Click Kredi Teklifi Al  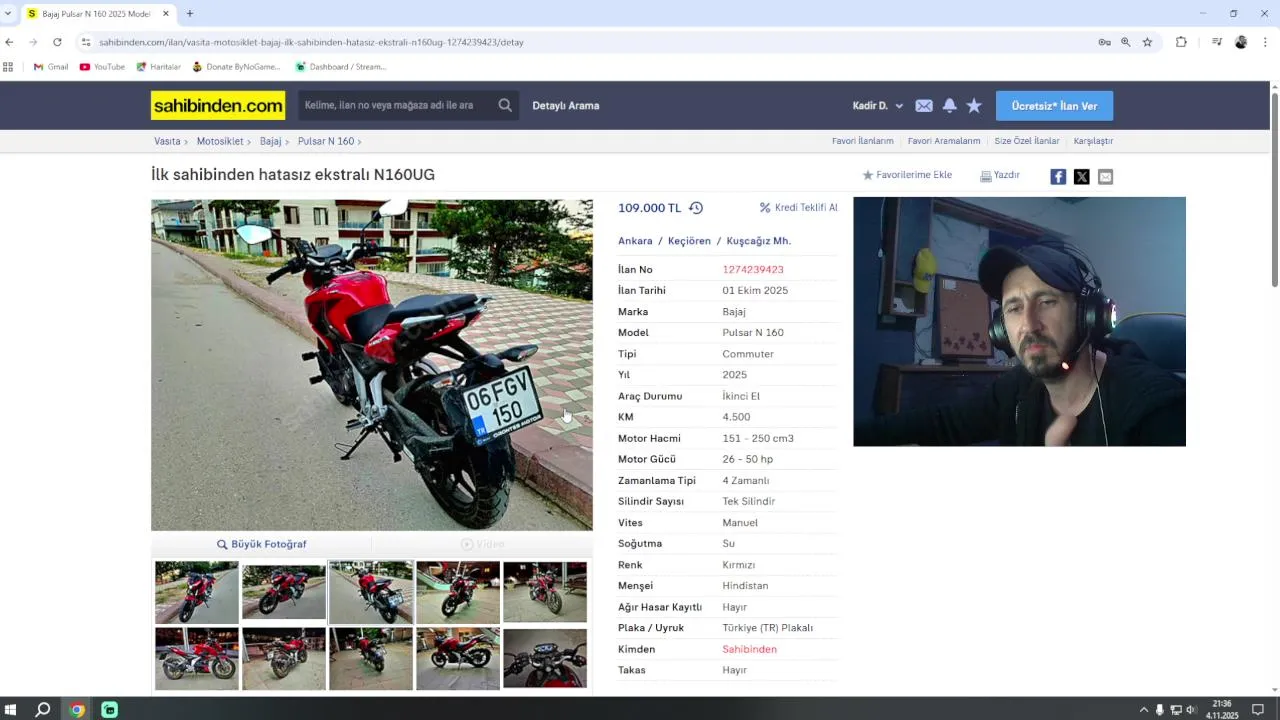point(799,208)
